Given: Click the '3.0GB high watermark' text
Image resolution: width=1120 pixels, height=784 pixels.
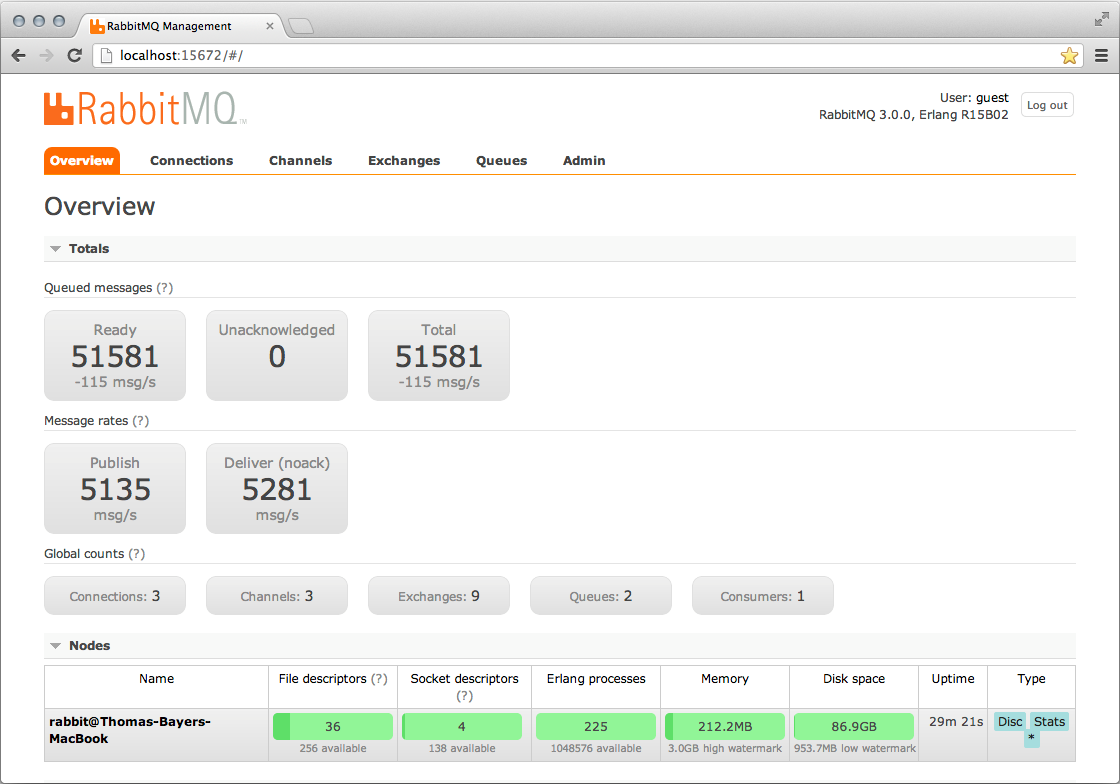Looking at the screenshot, I should [725, 748].
